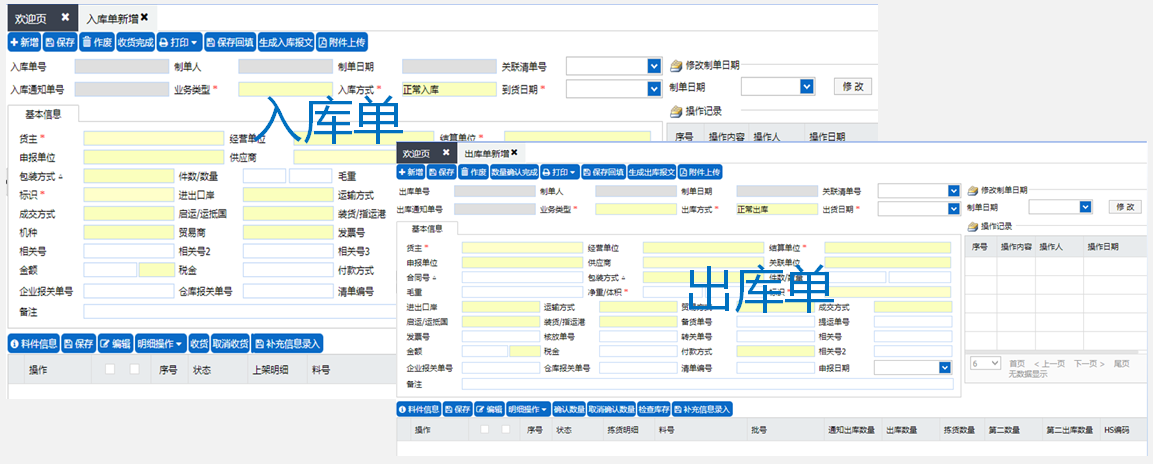Viewport: 1153px width, 464px height.
Task: Click 编辑 in 入库单 detail toolbar
Action: (x=115, y=343)
